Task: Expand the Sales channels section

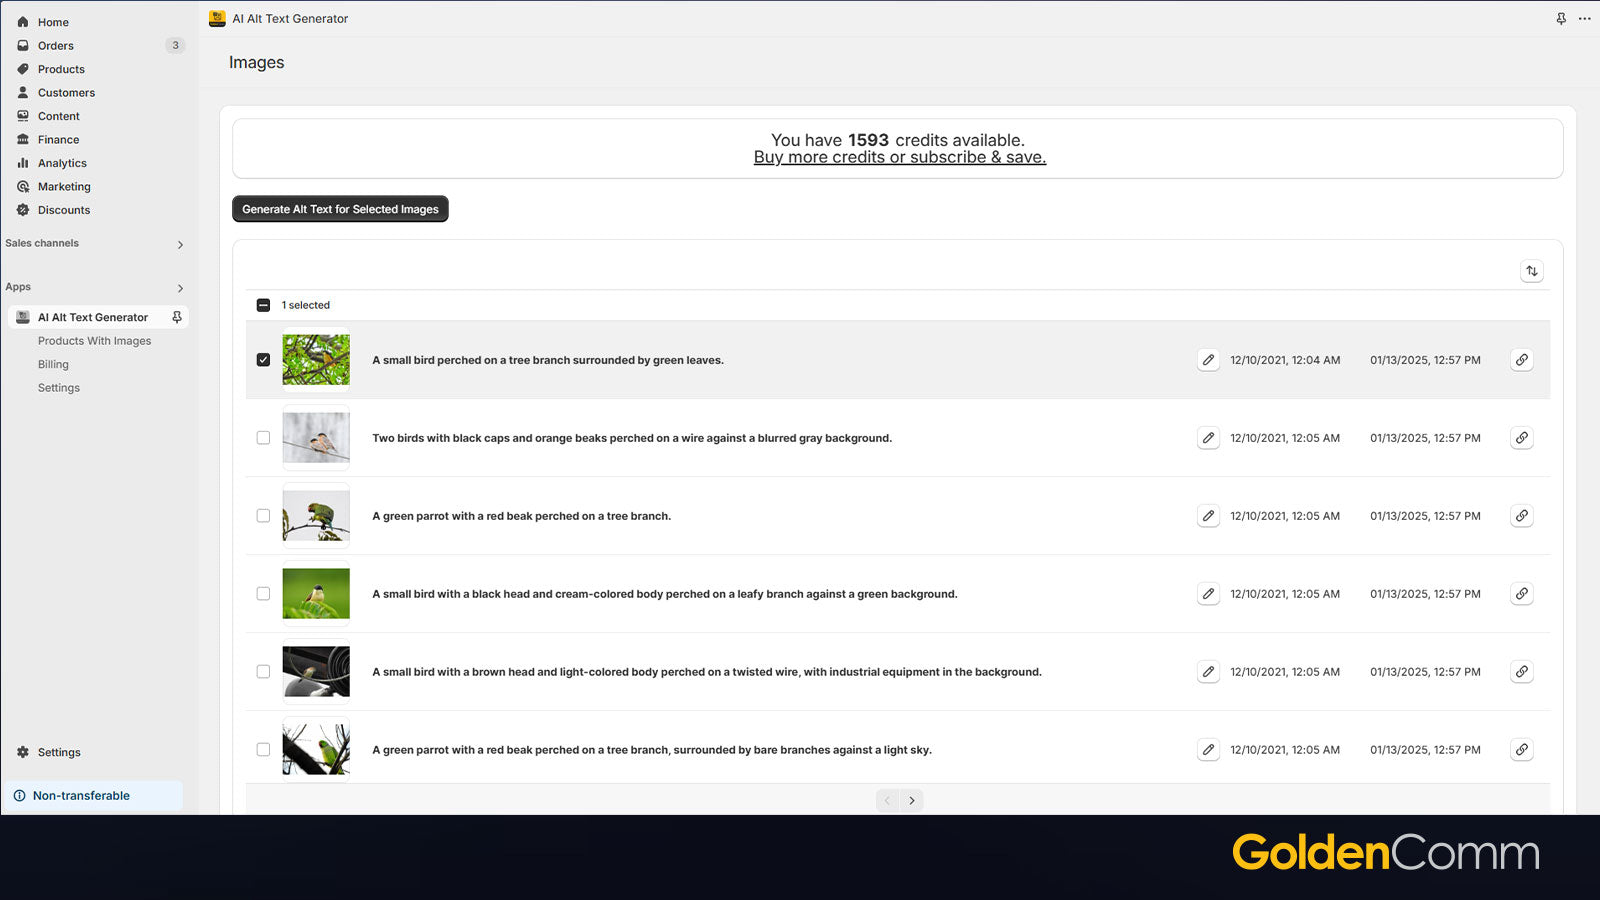Action: 180,244
